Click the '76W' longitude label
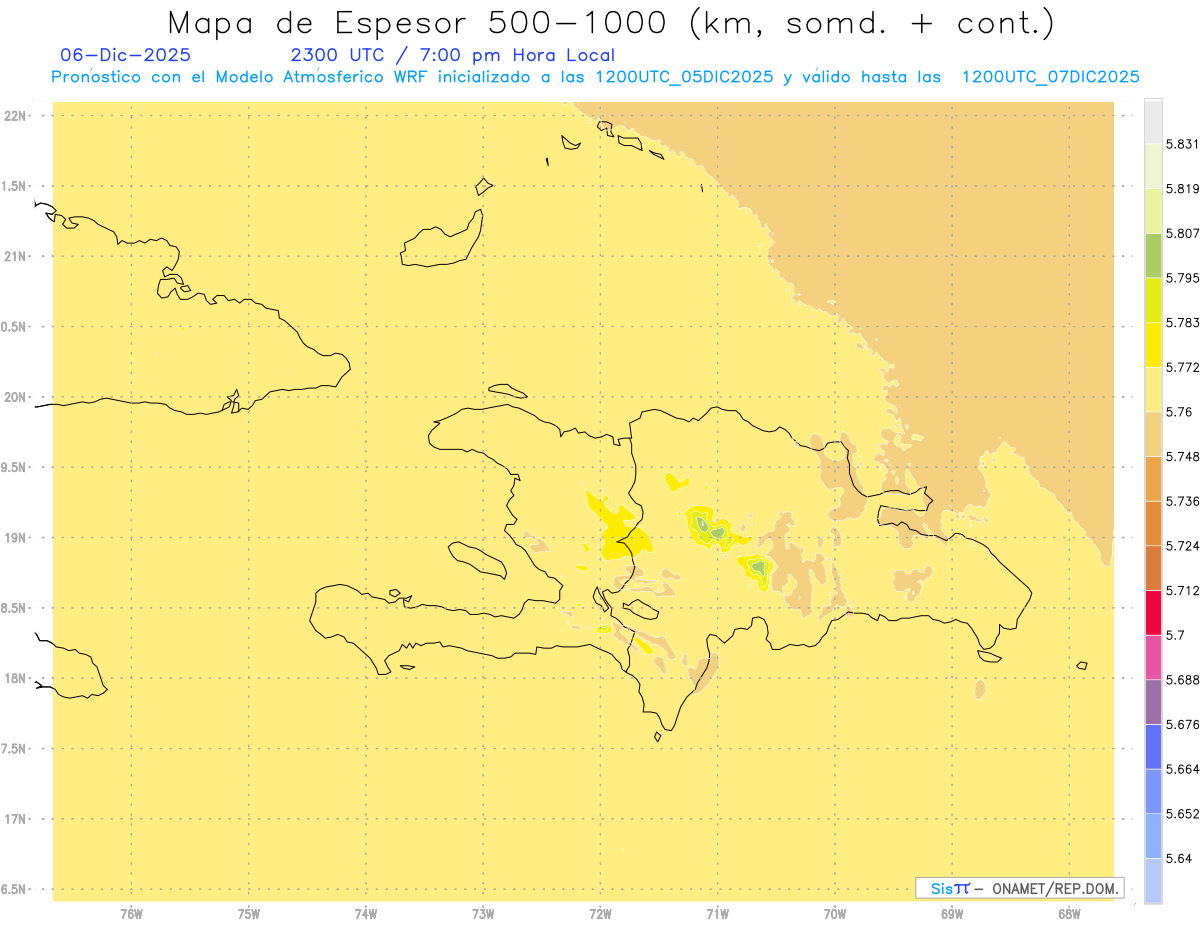Image resolution: width=1200 pixels, height=927 pixels. [131, 913]
